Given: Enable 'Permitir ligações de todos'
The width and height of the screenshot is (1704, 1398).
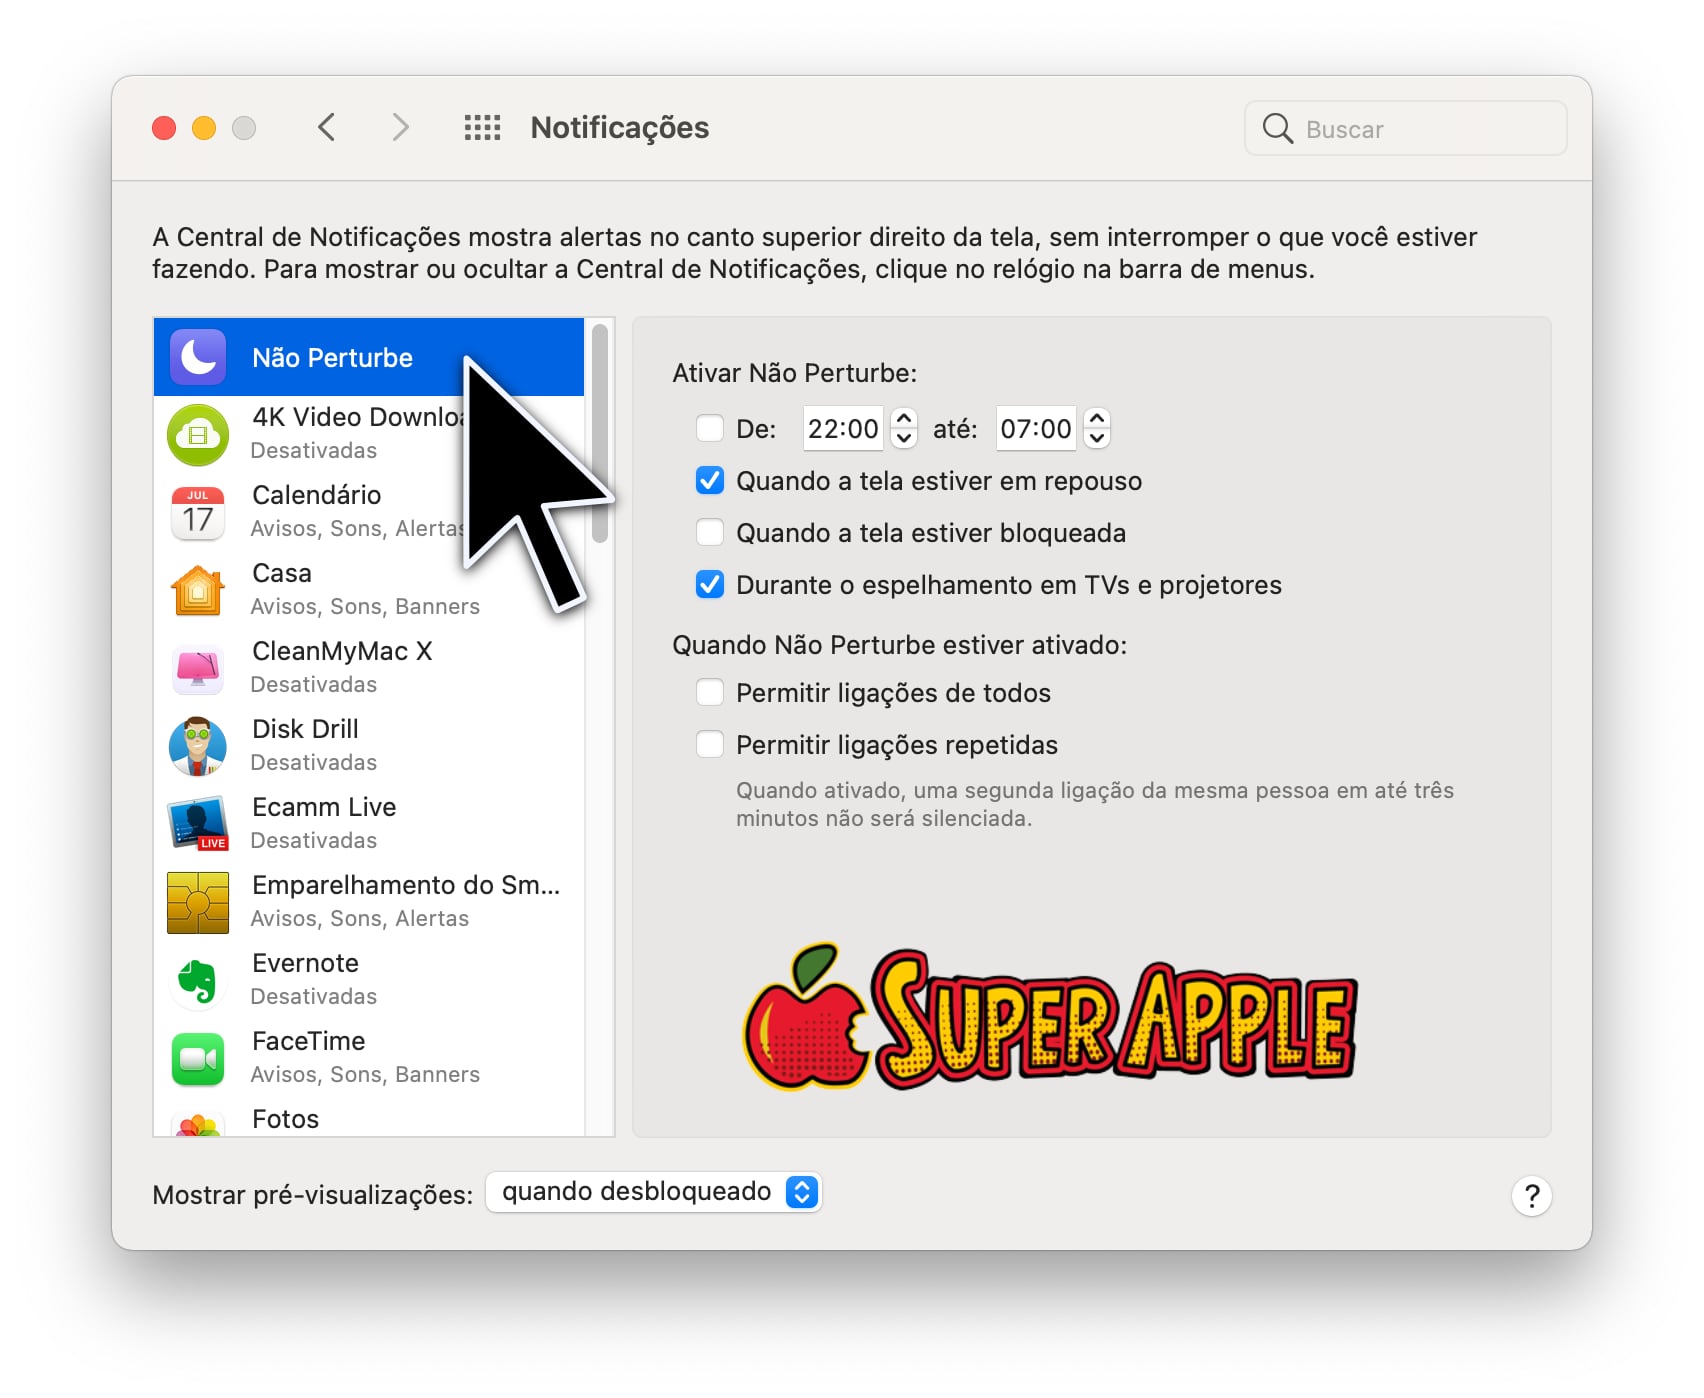Looking at the screenshot, I should 710,692.
